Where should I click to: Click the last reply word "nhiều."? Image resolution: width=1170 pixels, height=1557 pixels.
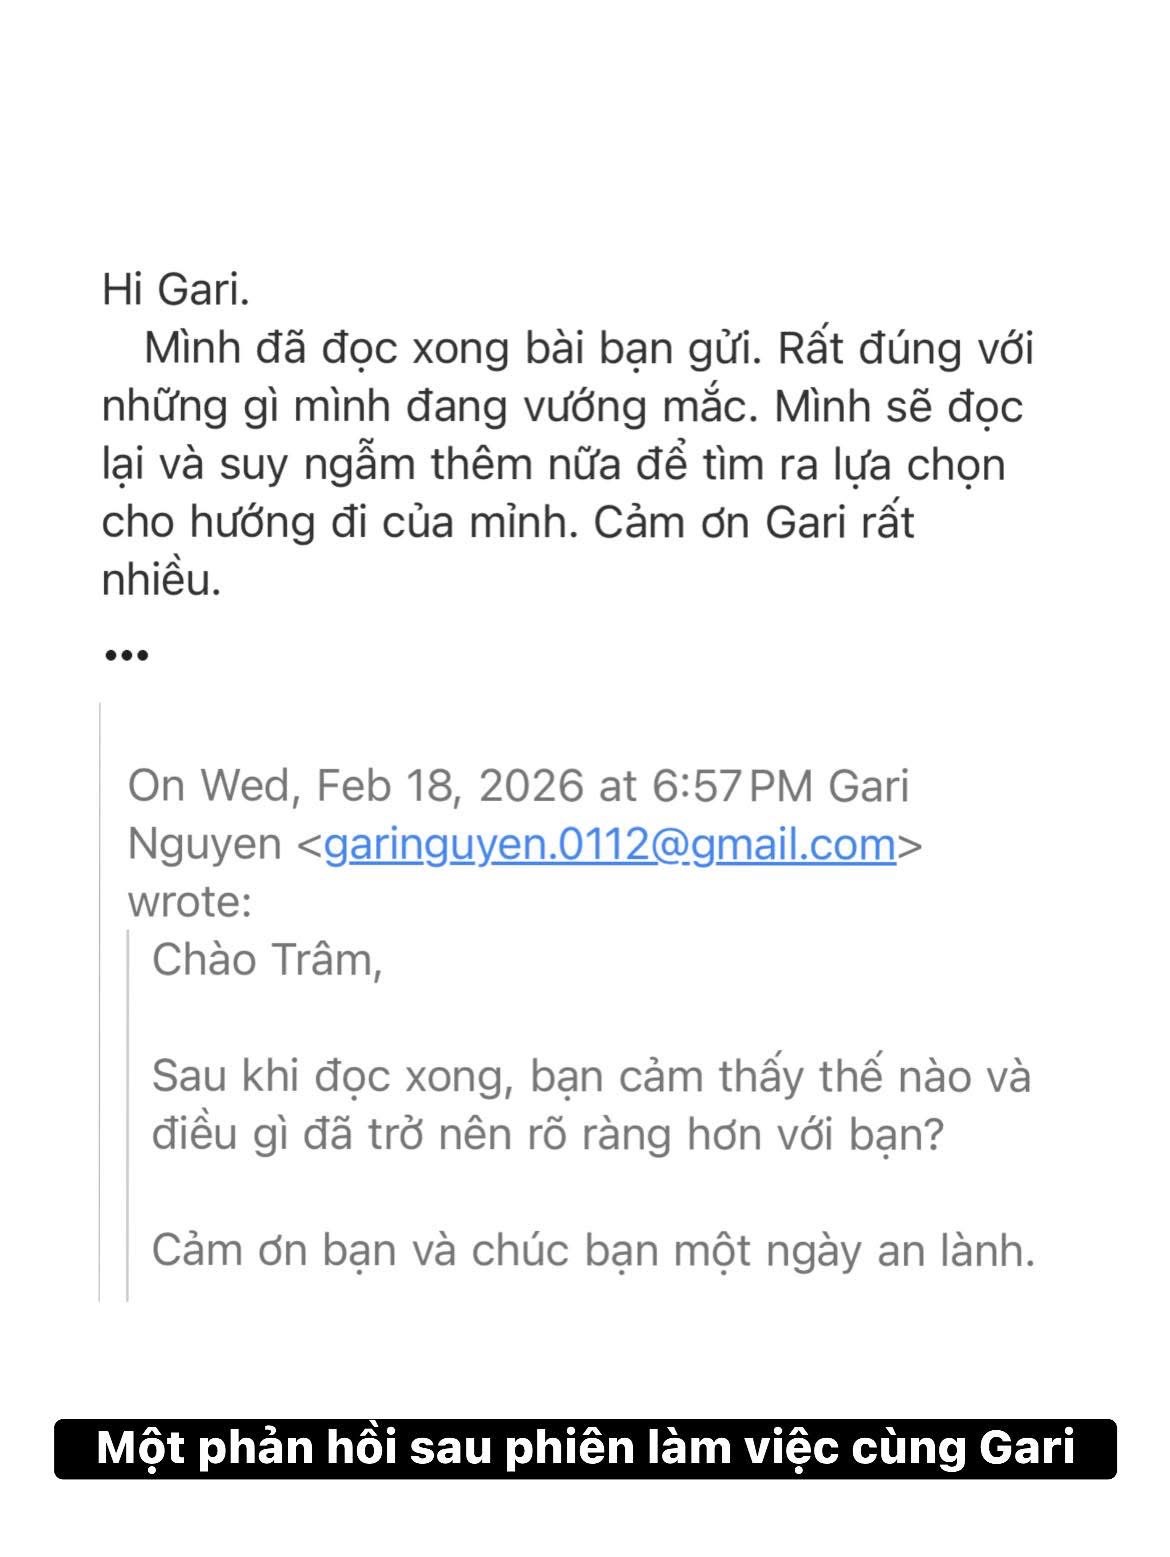161,580
